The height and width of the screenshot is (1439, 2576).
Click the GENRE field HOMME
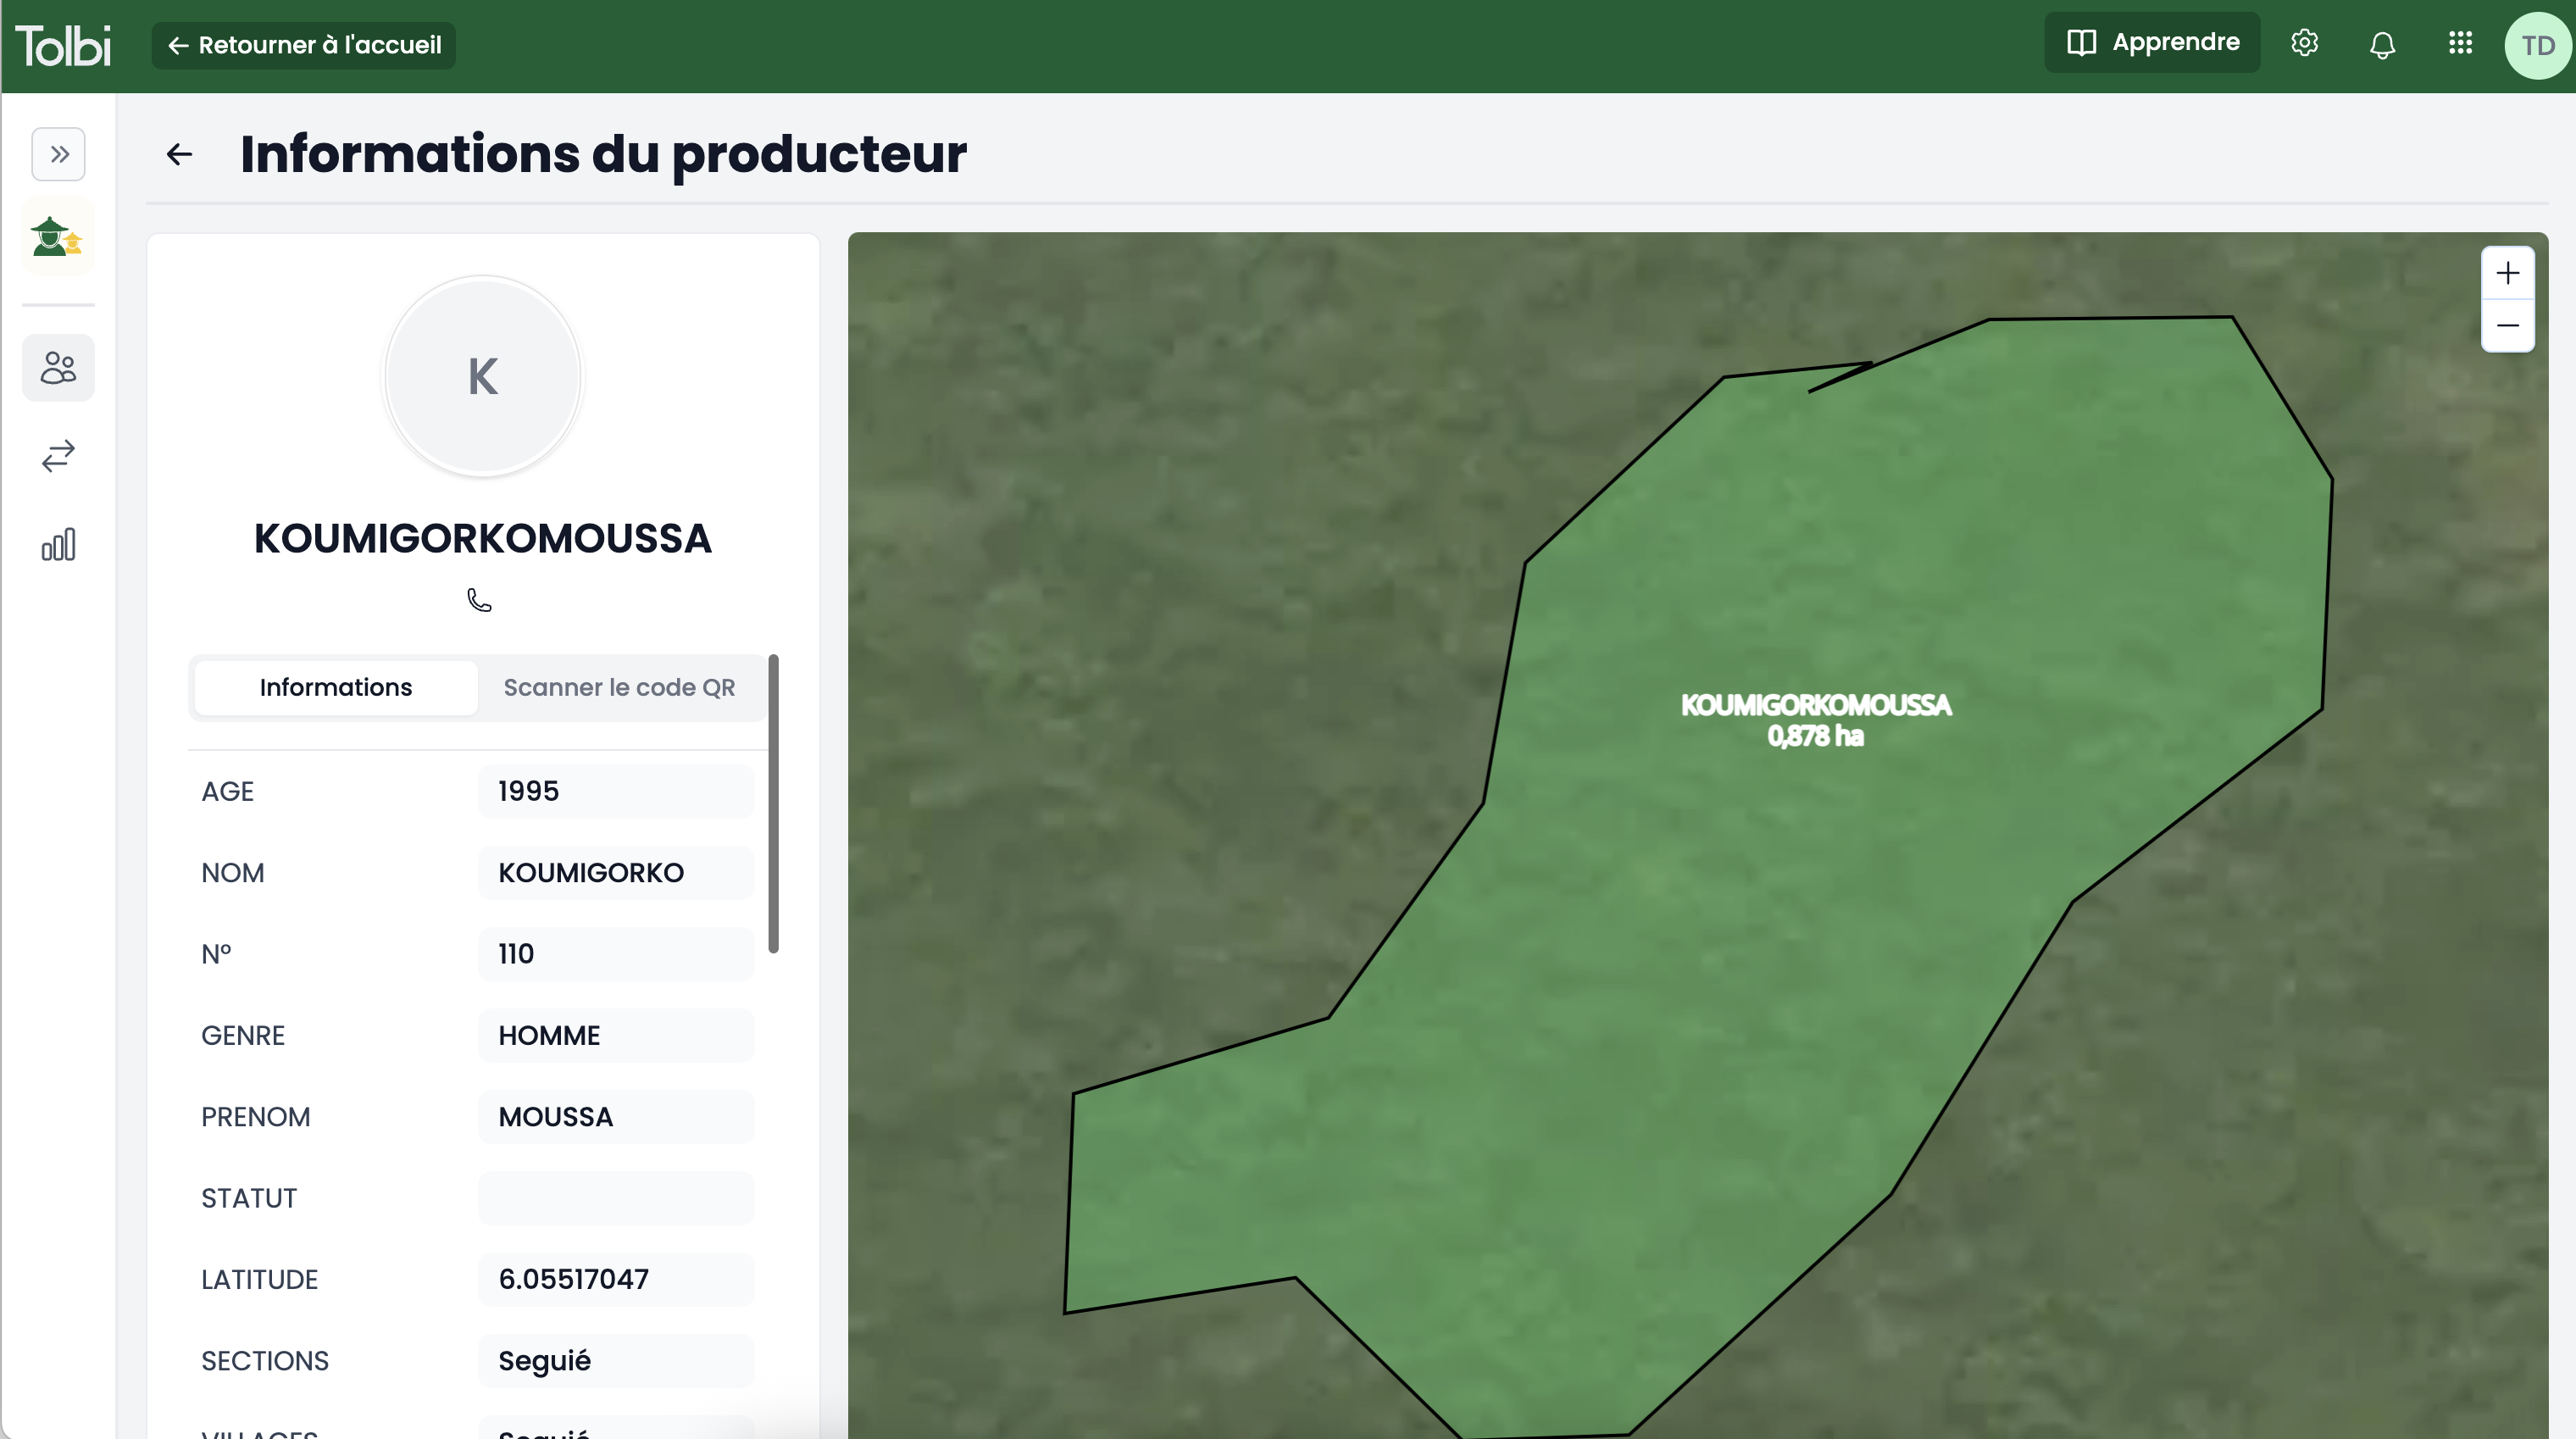[616, 1035]
